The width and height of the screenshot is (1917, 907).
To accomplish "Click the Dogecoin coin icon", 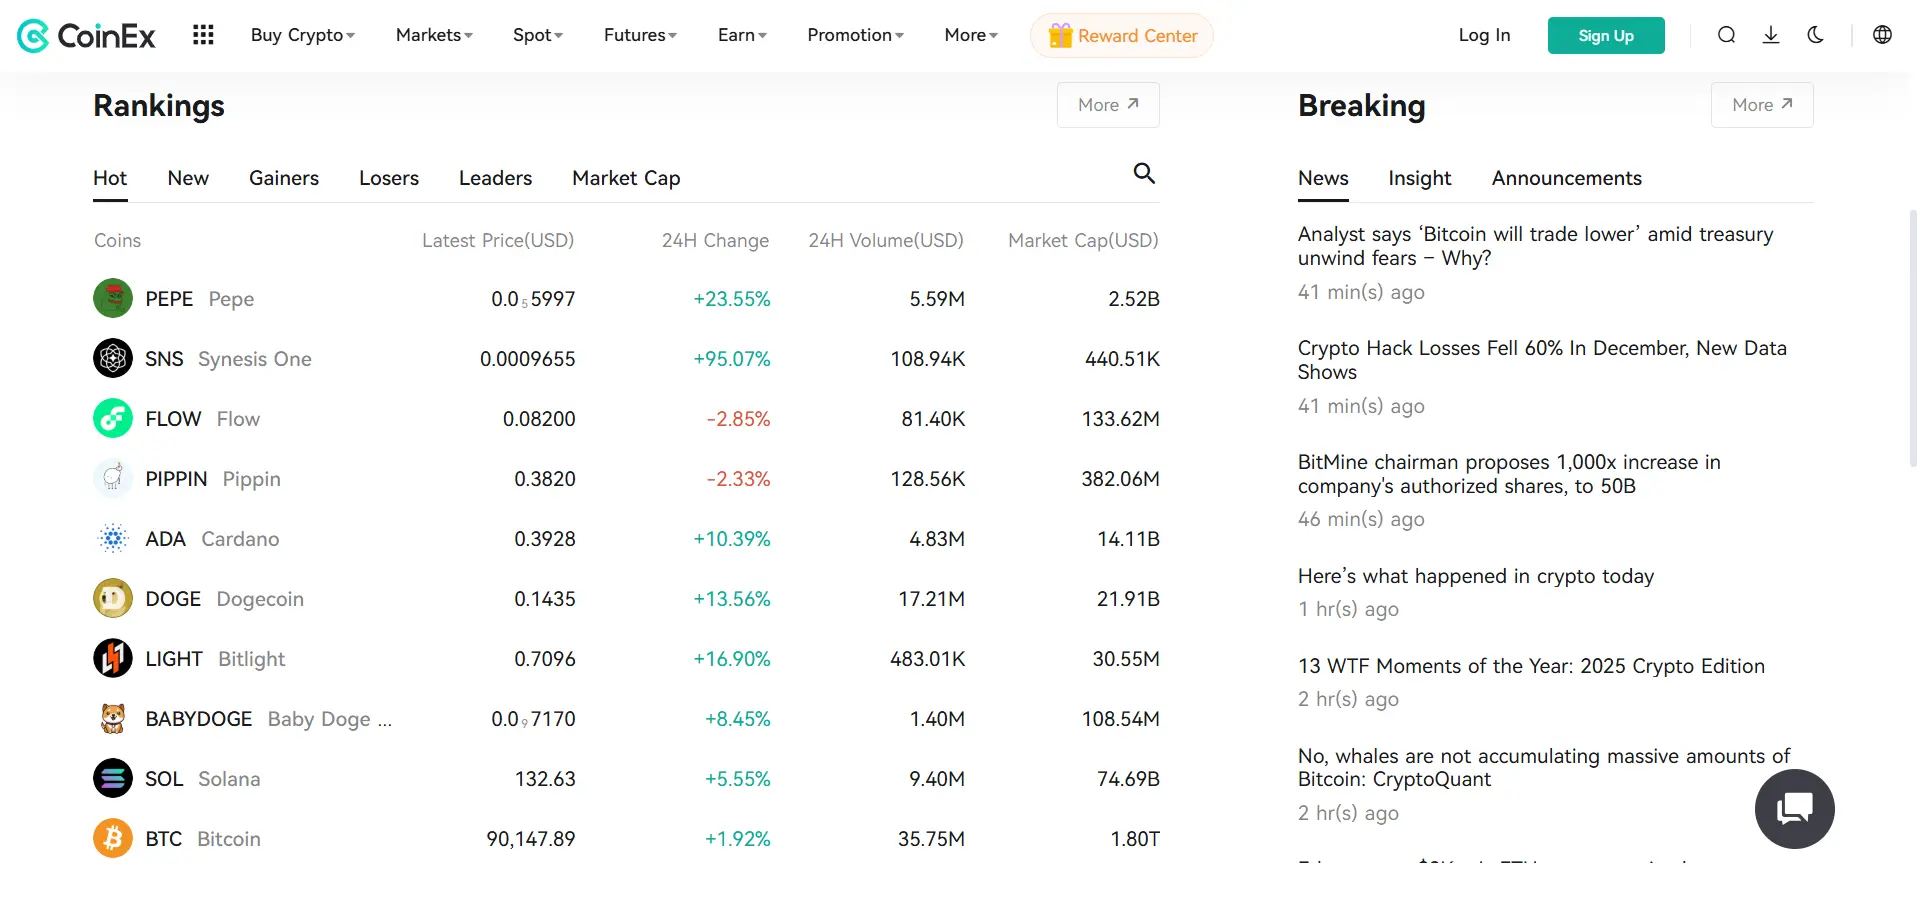I will [113, 598].
